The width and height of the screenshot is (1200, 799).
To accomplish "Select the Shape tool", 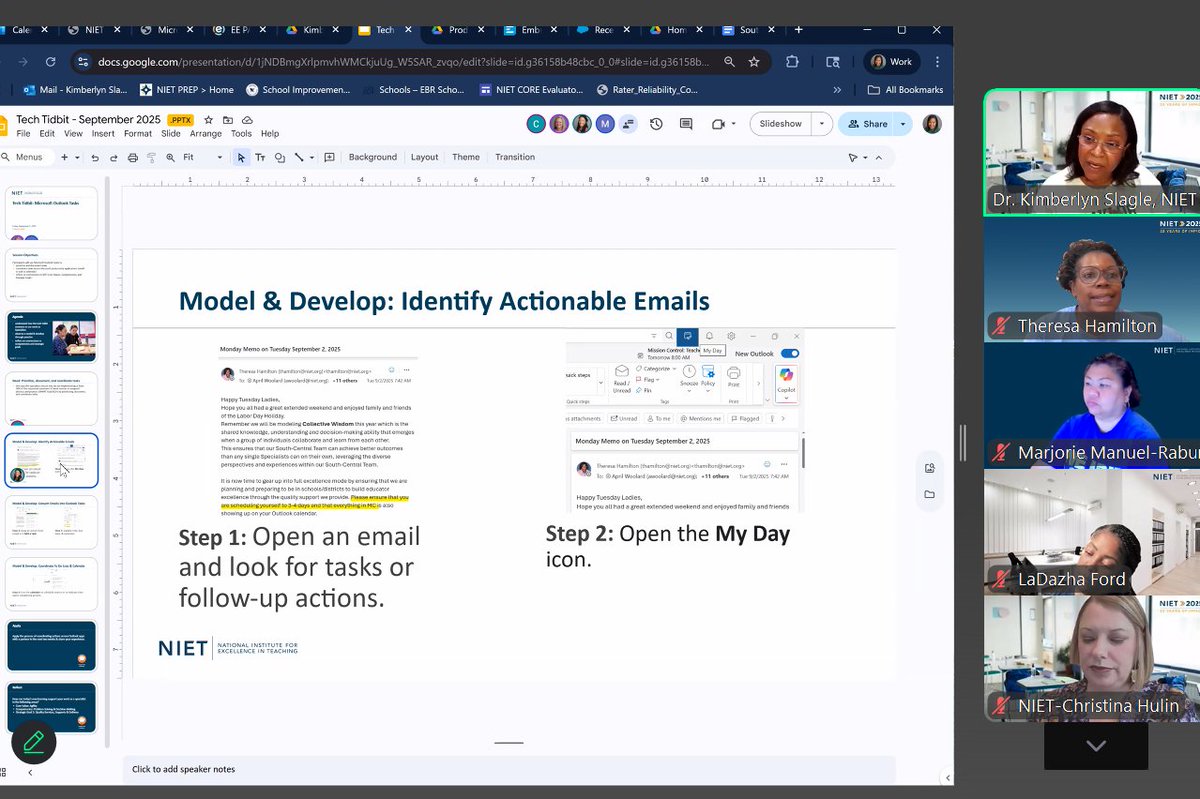I will (280, 157).
